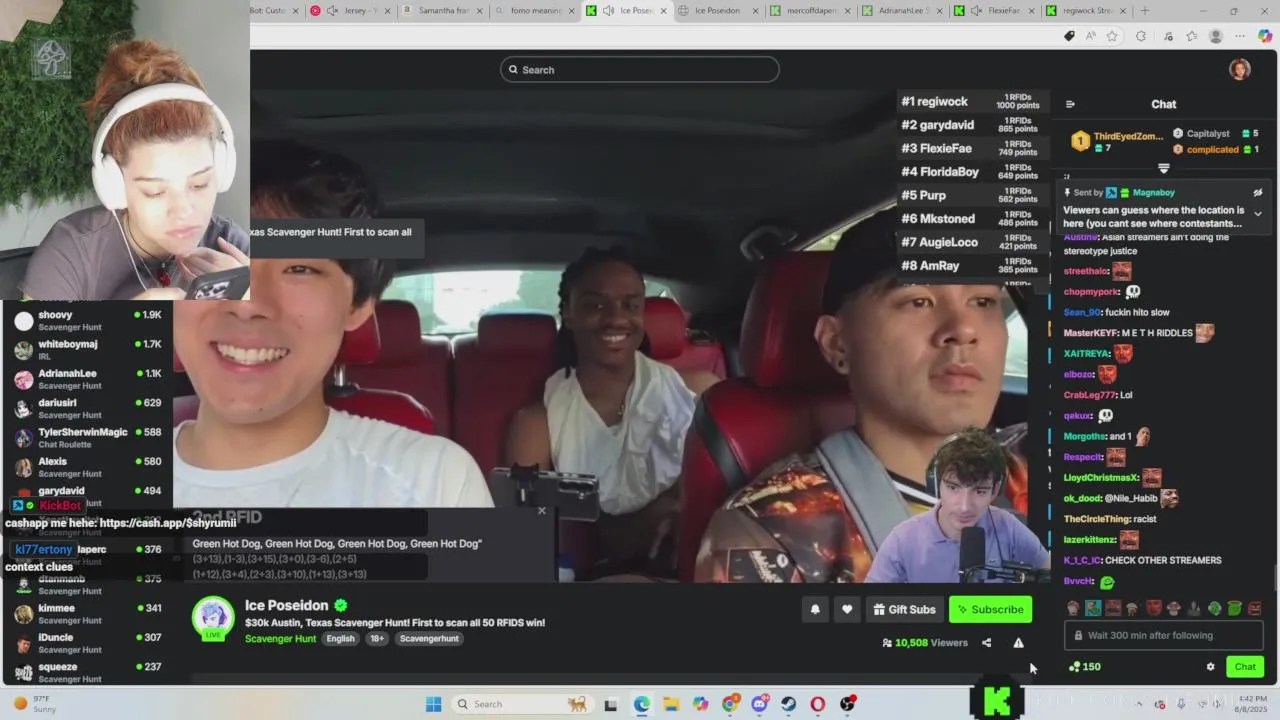Open Microsoft Edge from the taskbar

(641, 704)
